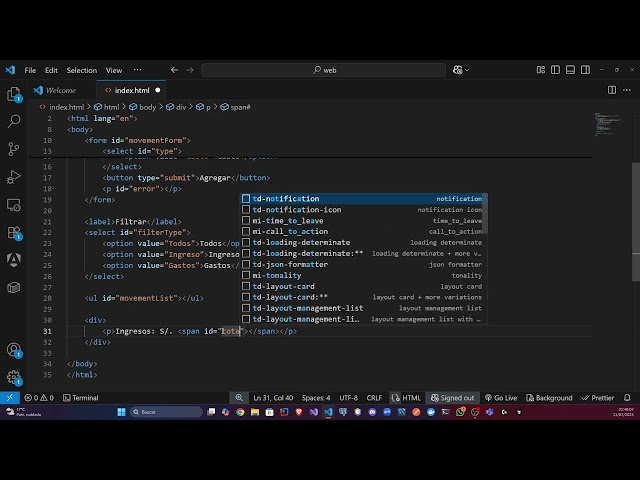Open the Source Control view

[x=14, y=149]
